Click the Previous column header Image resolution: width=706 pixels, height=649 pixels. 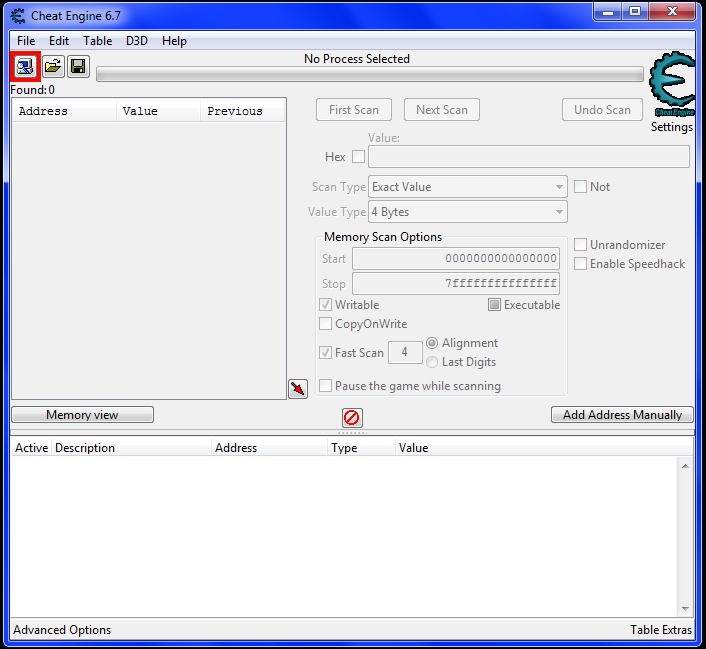[x=242, y=111]
